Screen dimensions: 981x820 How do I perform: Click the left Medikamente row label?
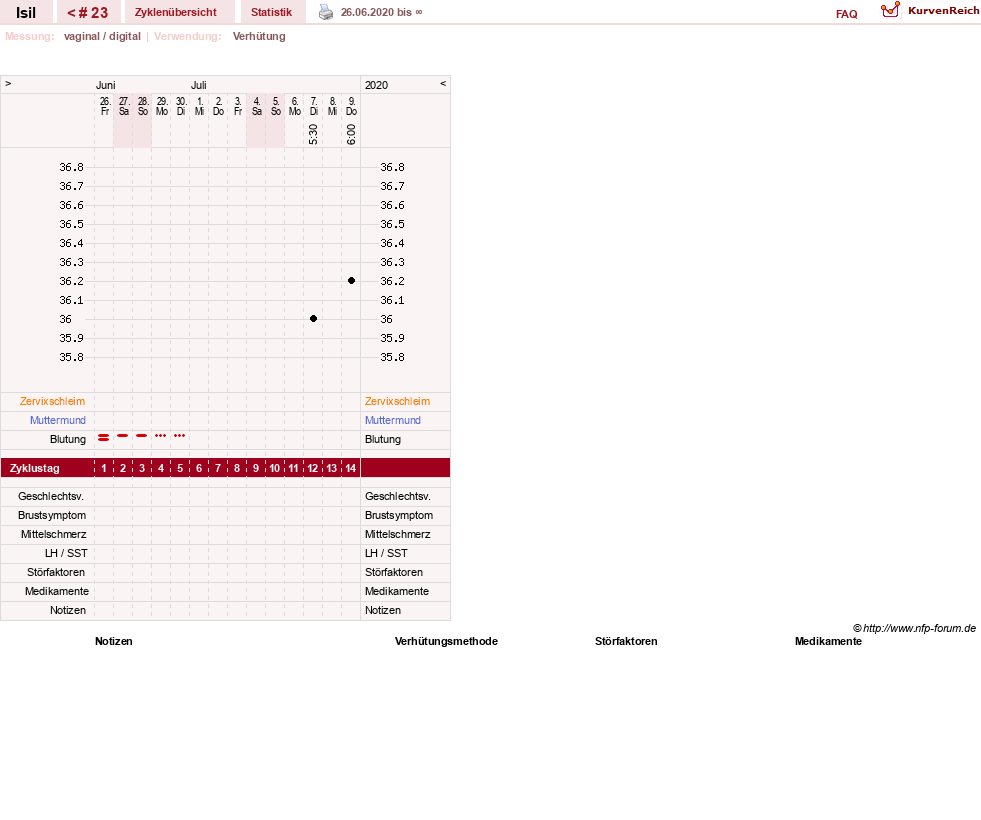[x=57, y=591]
